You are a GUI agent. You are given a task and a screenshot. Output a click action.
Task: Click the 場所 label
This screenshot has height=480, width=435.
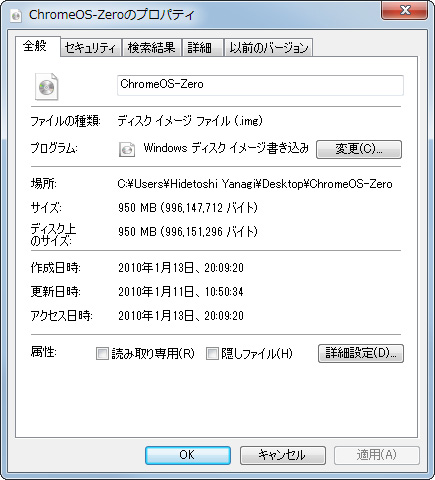tap(44, 183)
